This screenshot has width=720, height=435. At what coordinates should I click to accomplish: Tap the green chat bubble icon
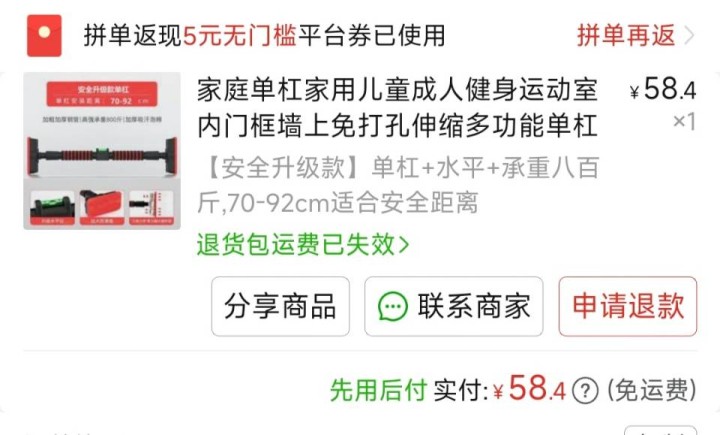(393, 306)
